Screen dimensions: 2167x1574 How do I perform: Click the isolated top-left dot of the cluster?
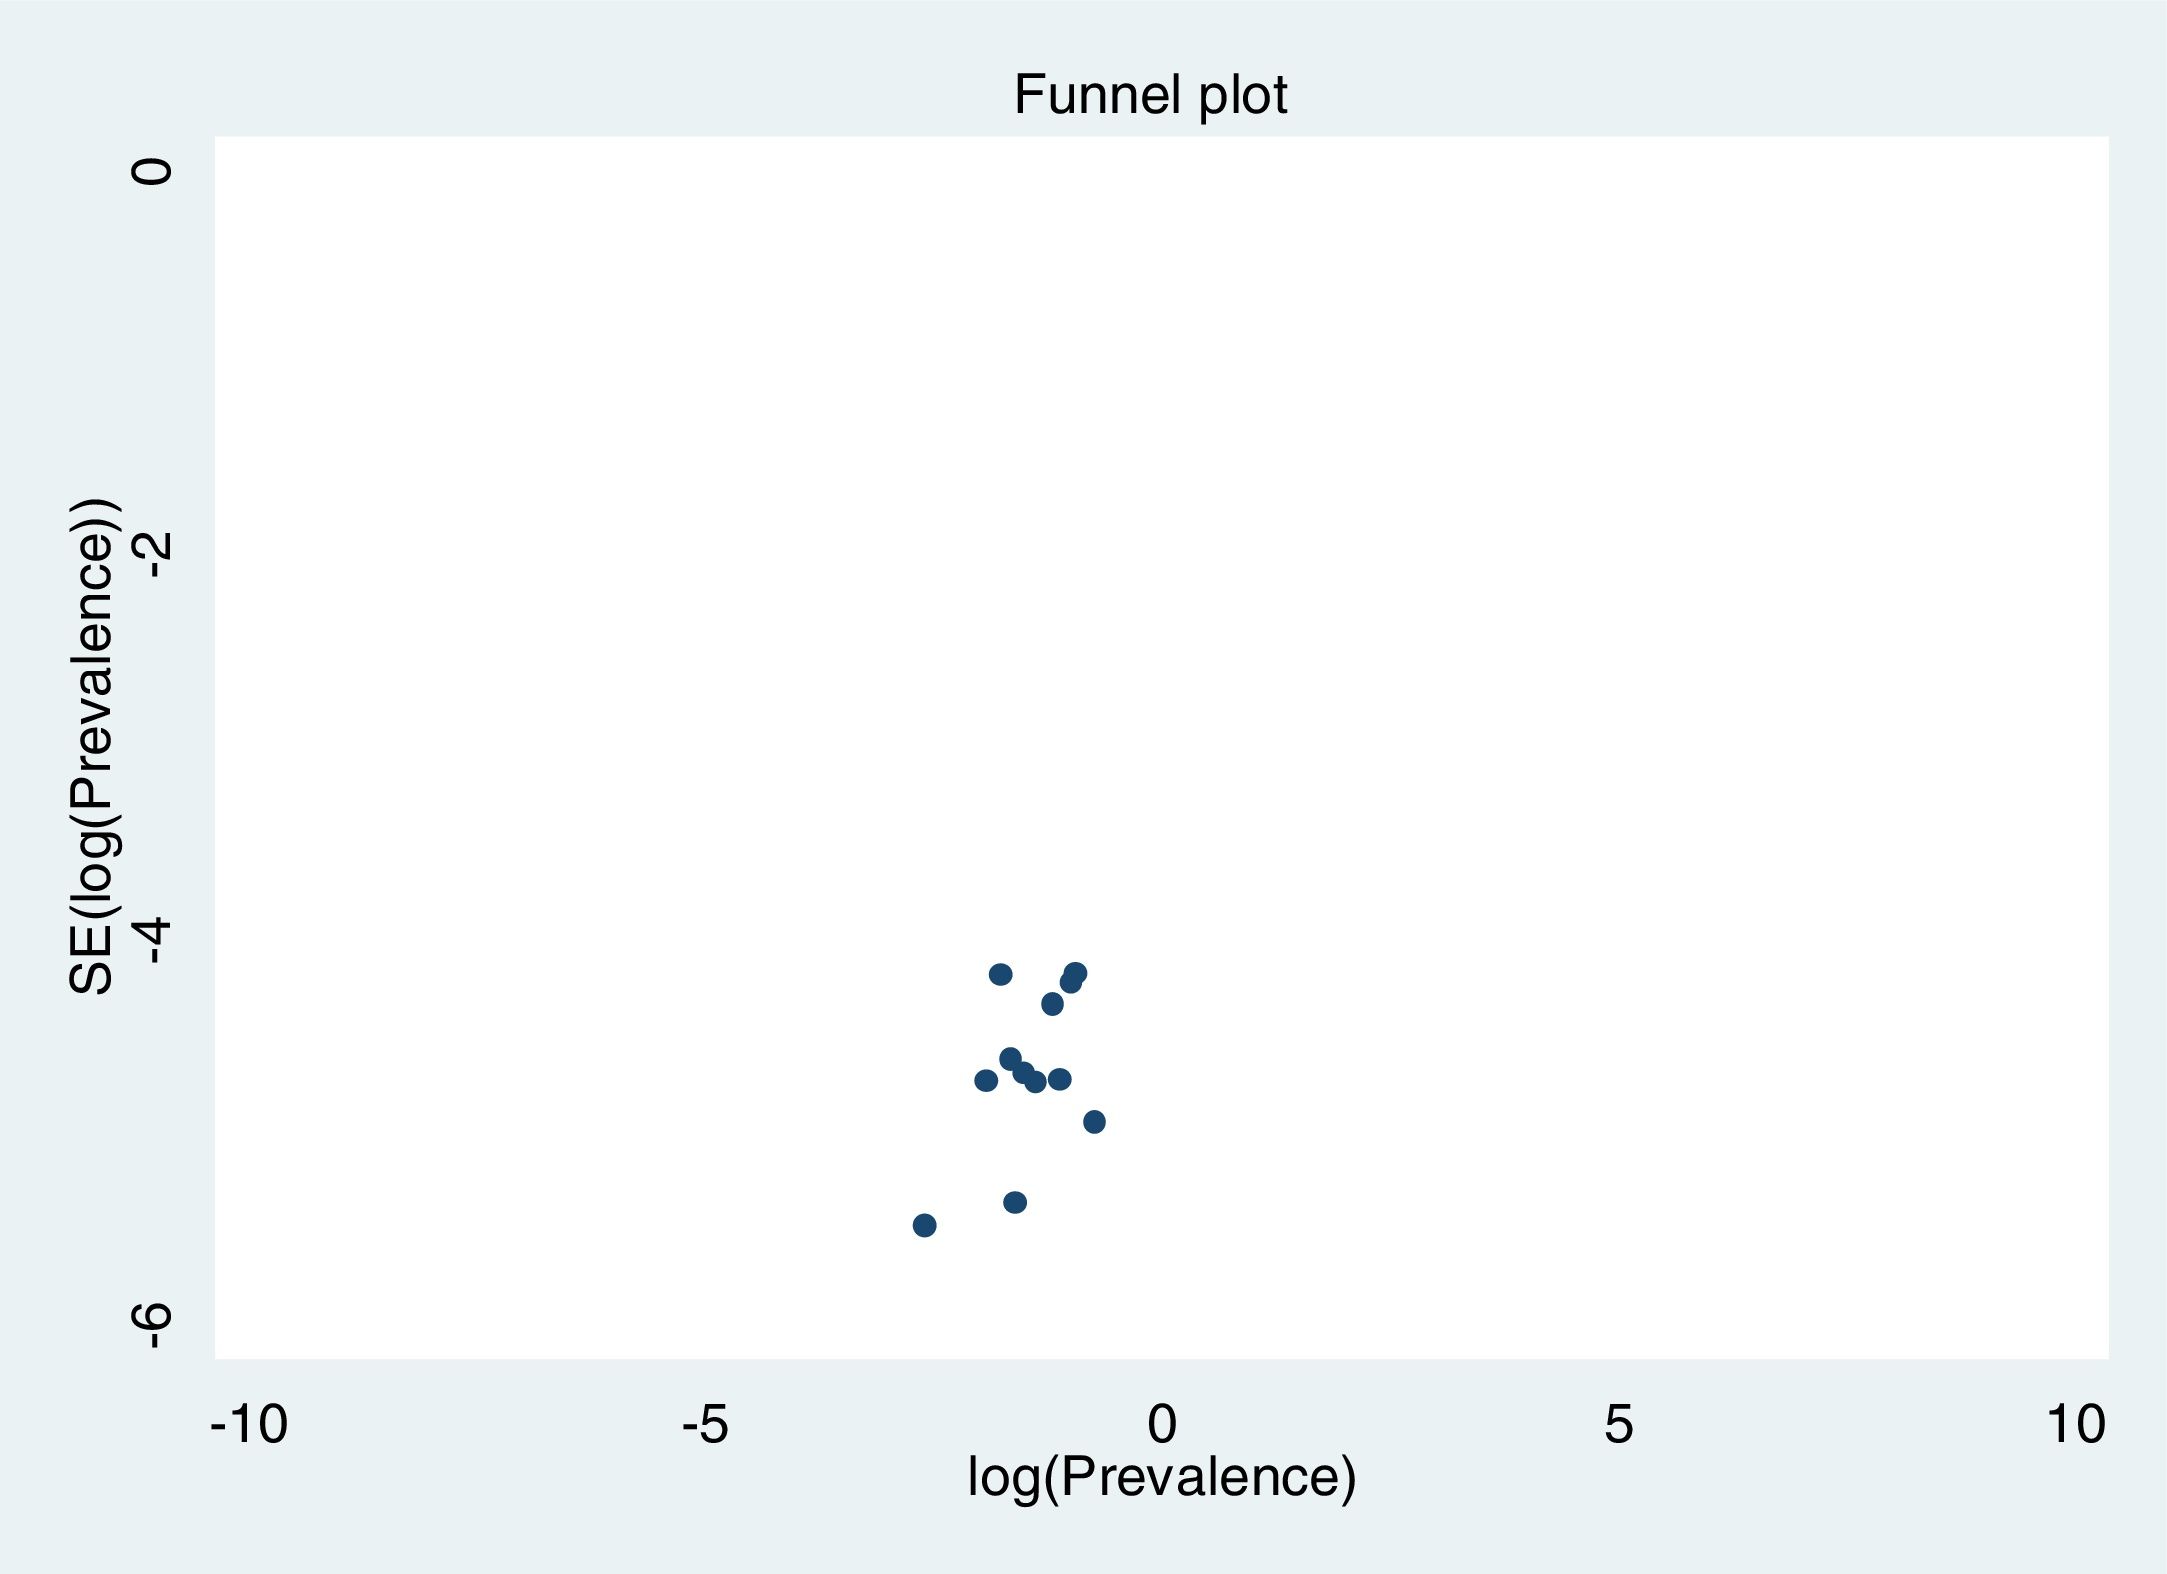[1000, 974]
